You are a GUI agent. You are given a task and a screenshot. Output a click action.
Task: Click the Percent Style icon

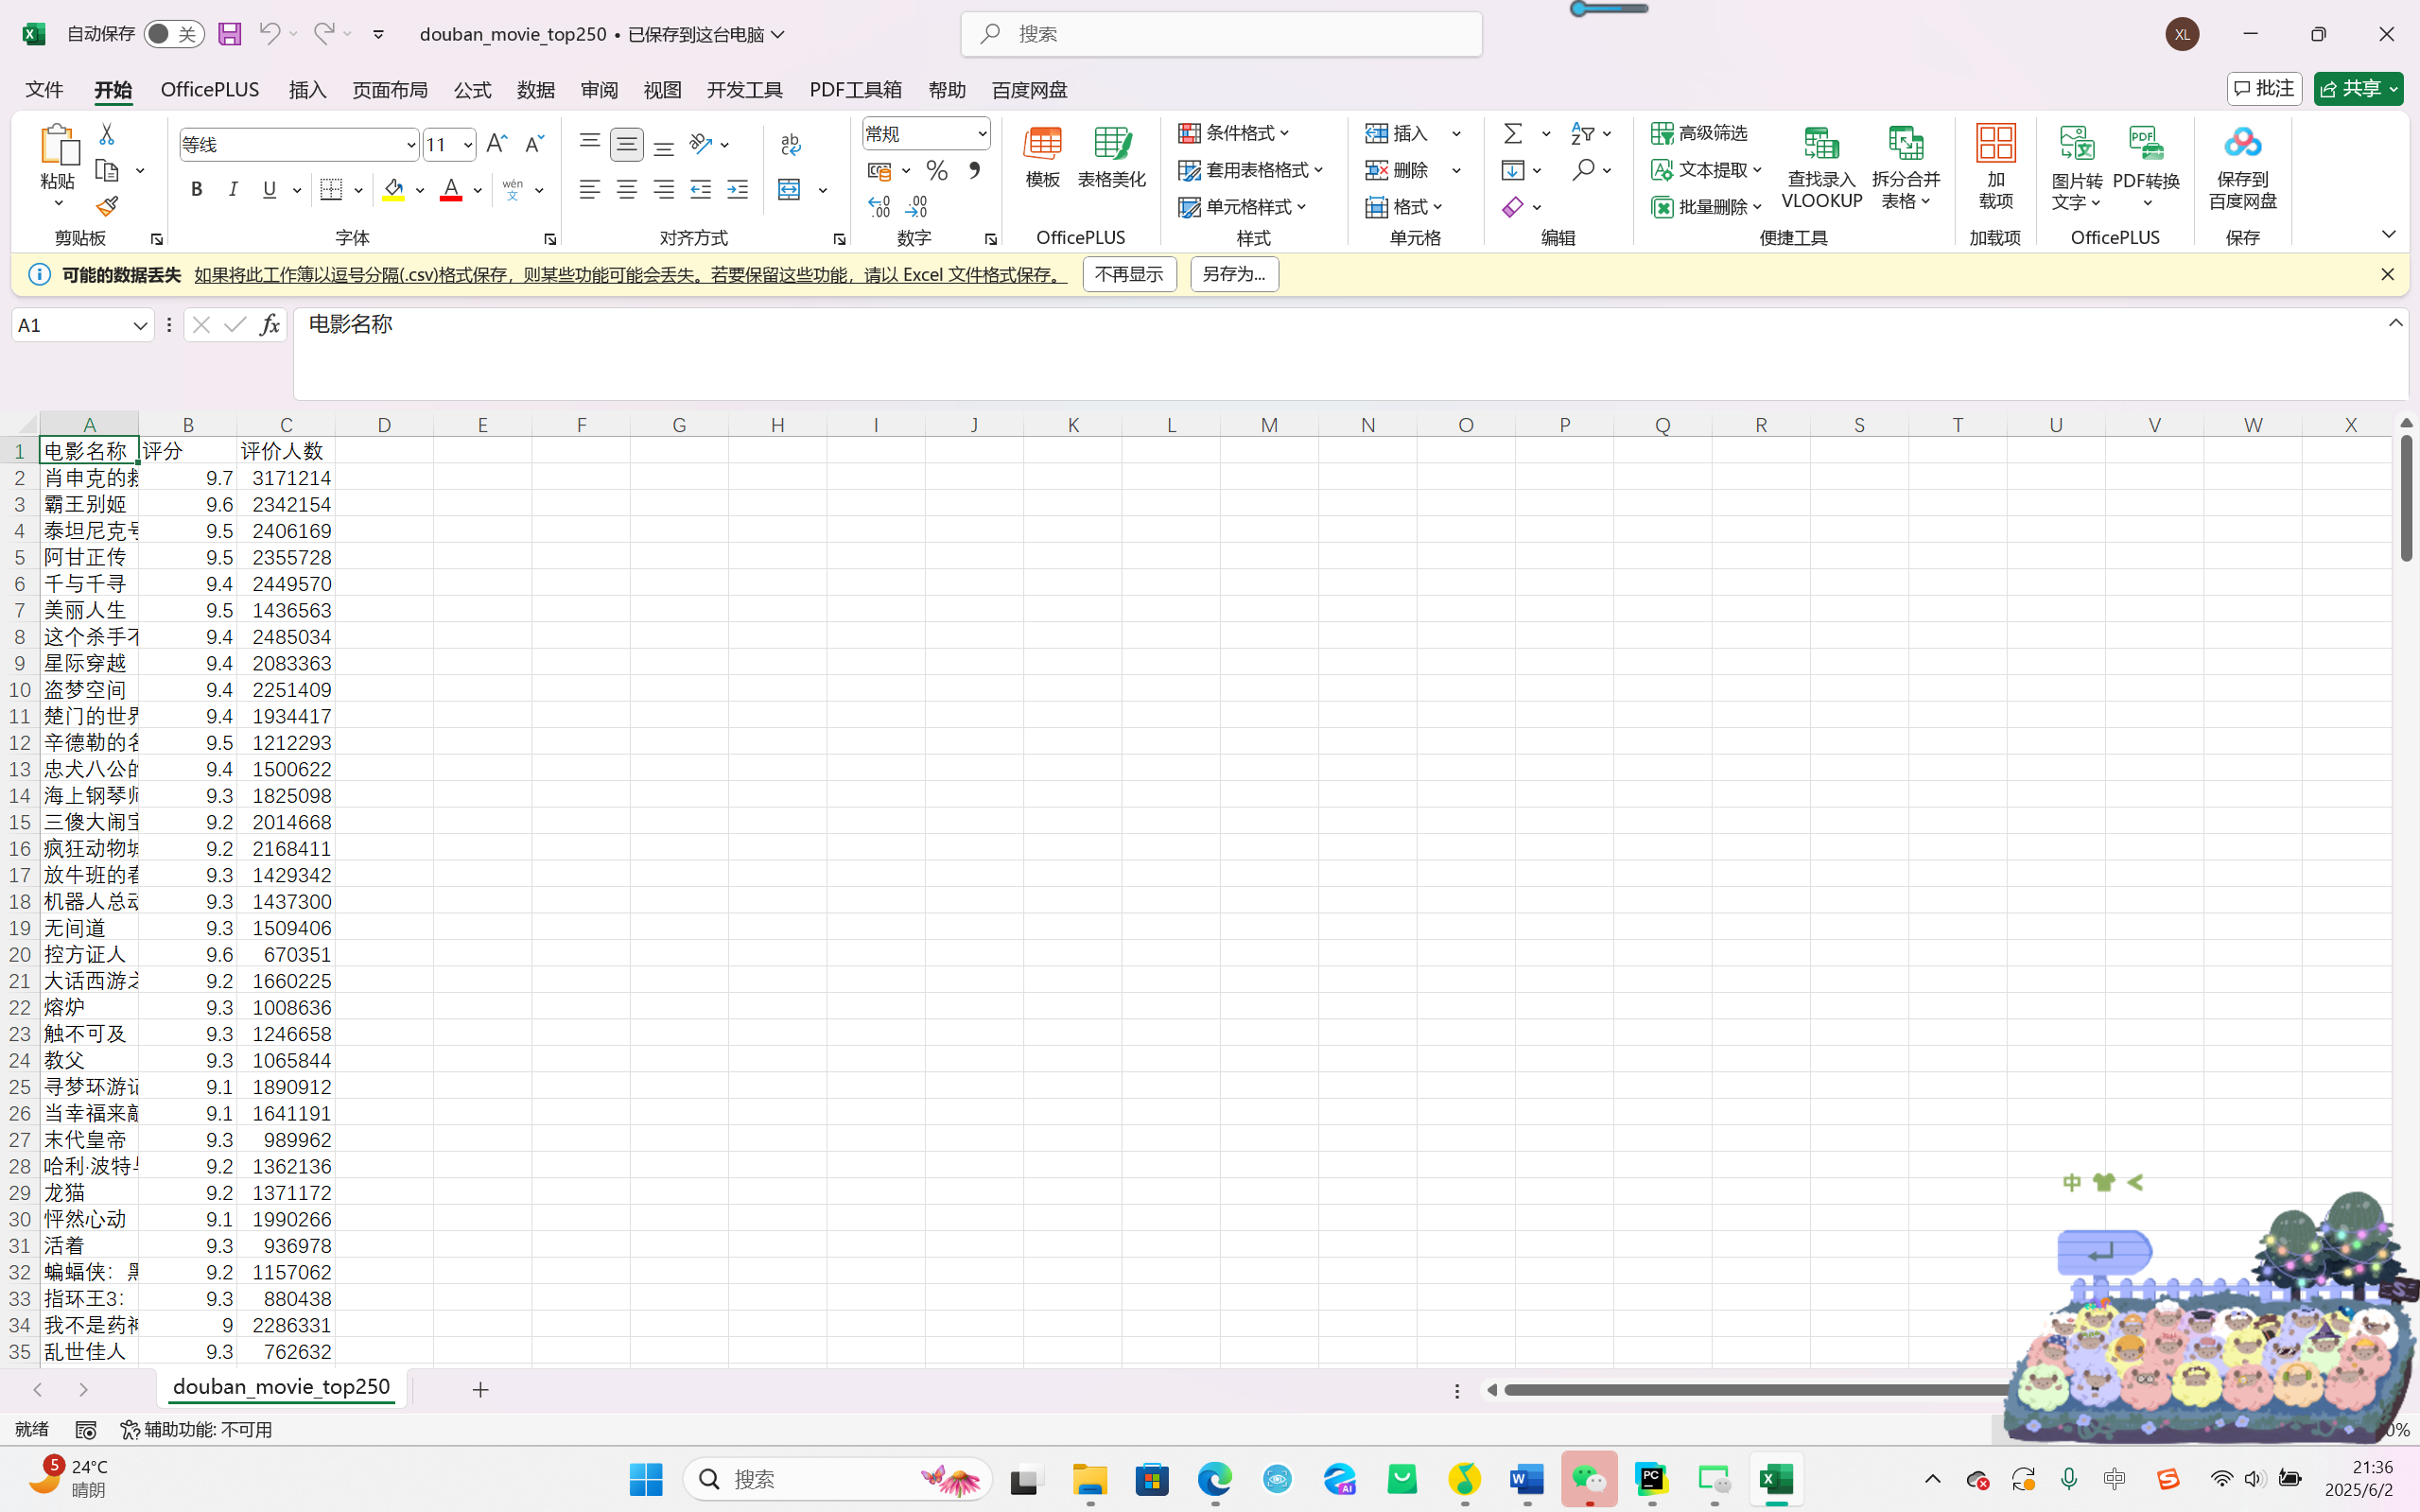point(936,171)
